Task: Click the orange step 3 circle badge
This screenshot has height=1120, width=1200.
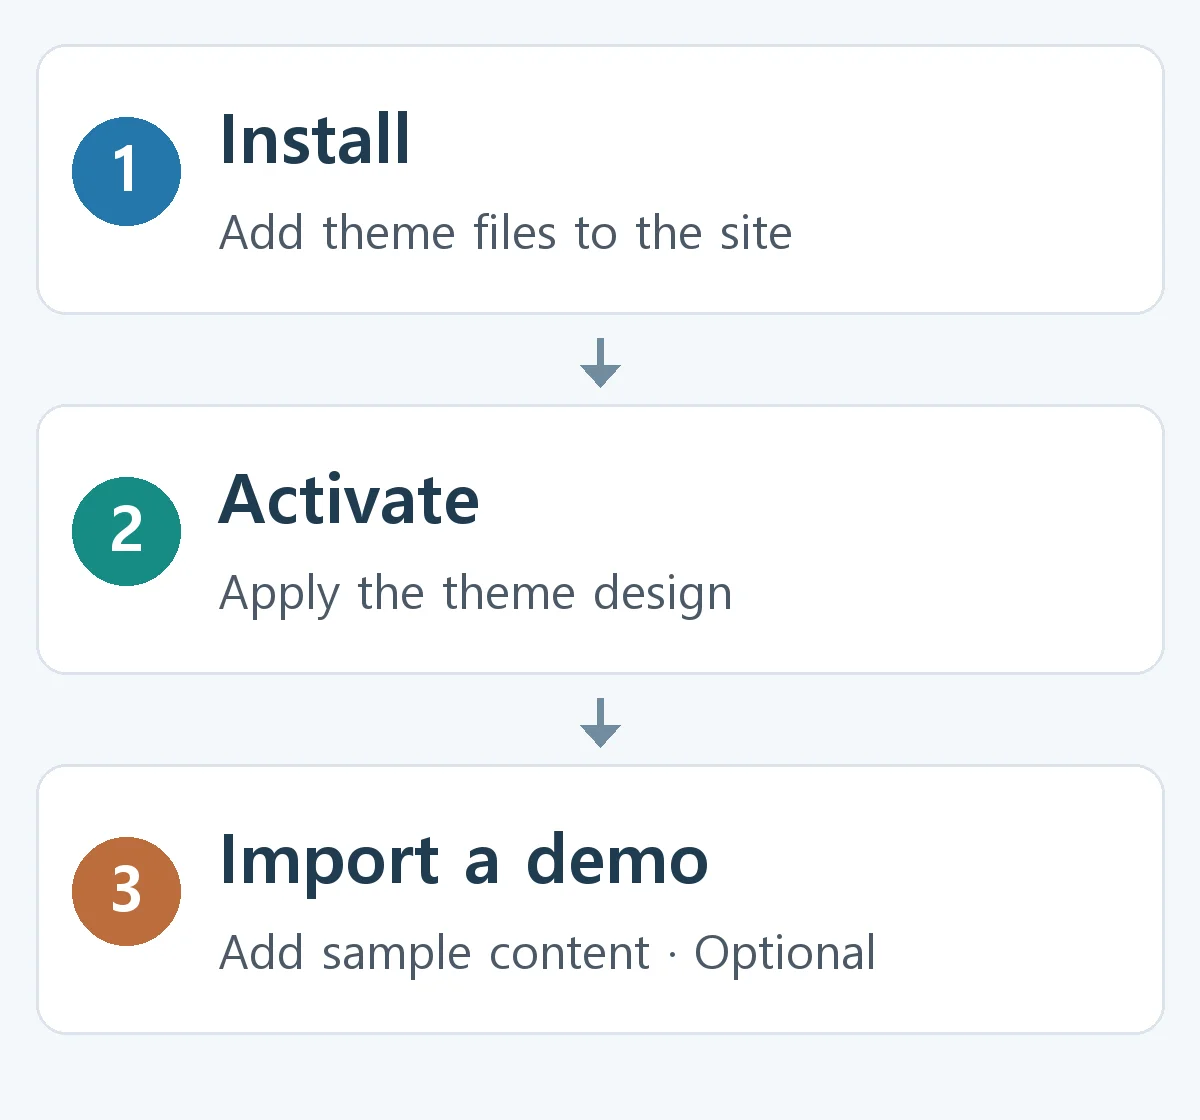Action: tap(126, 891)
